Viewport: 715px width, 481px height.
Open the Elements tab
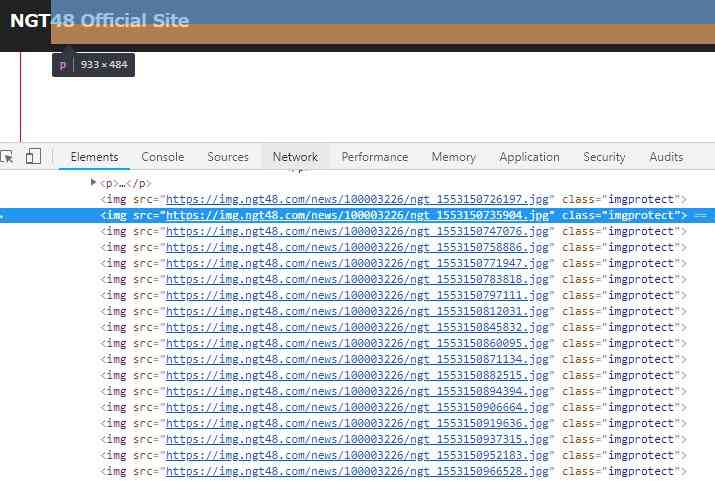[x=94, y=157]
